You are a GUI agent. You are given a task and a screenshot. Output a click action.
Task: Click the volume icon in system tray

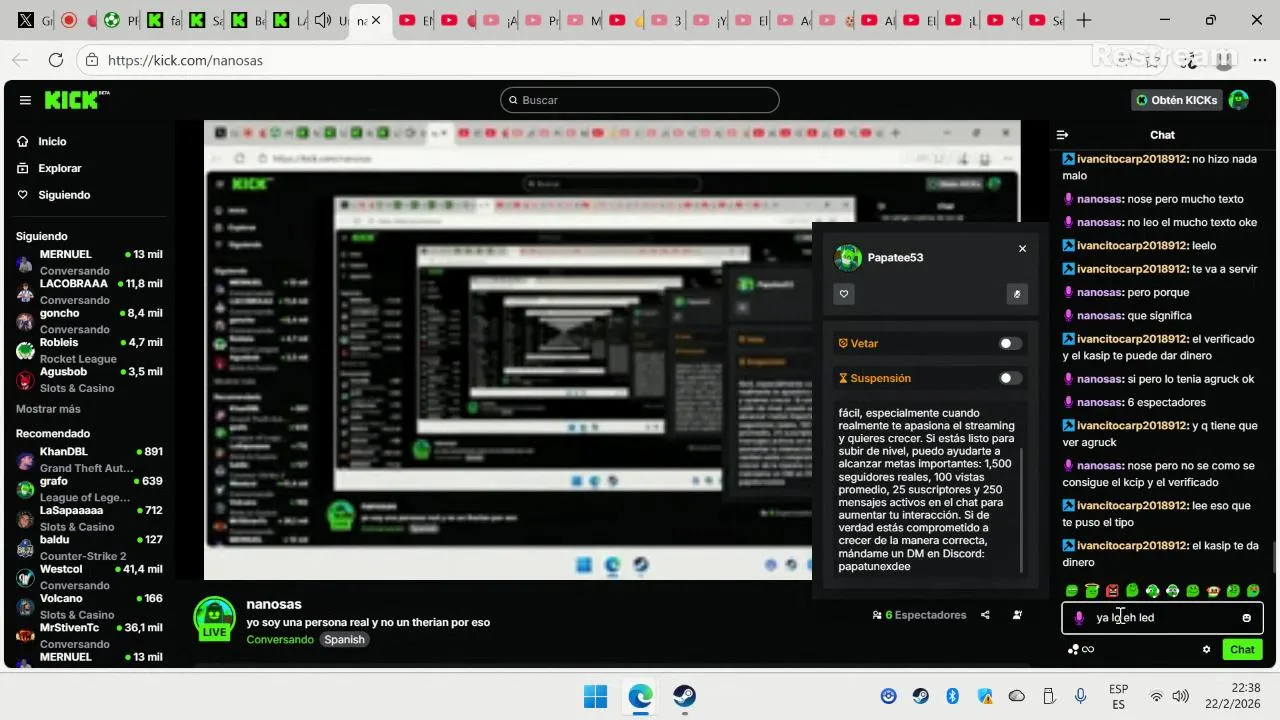(1180, 696)
